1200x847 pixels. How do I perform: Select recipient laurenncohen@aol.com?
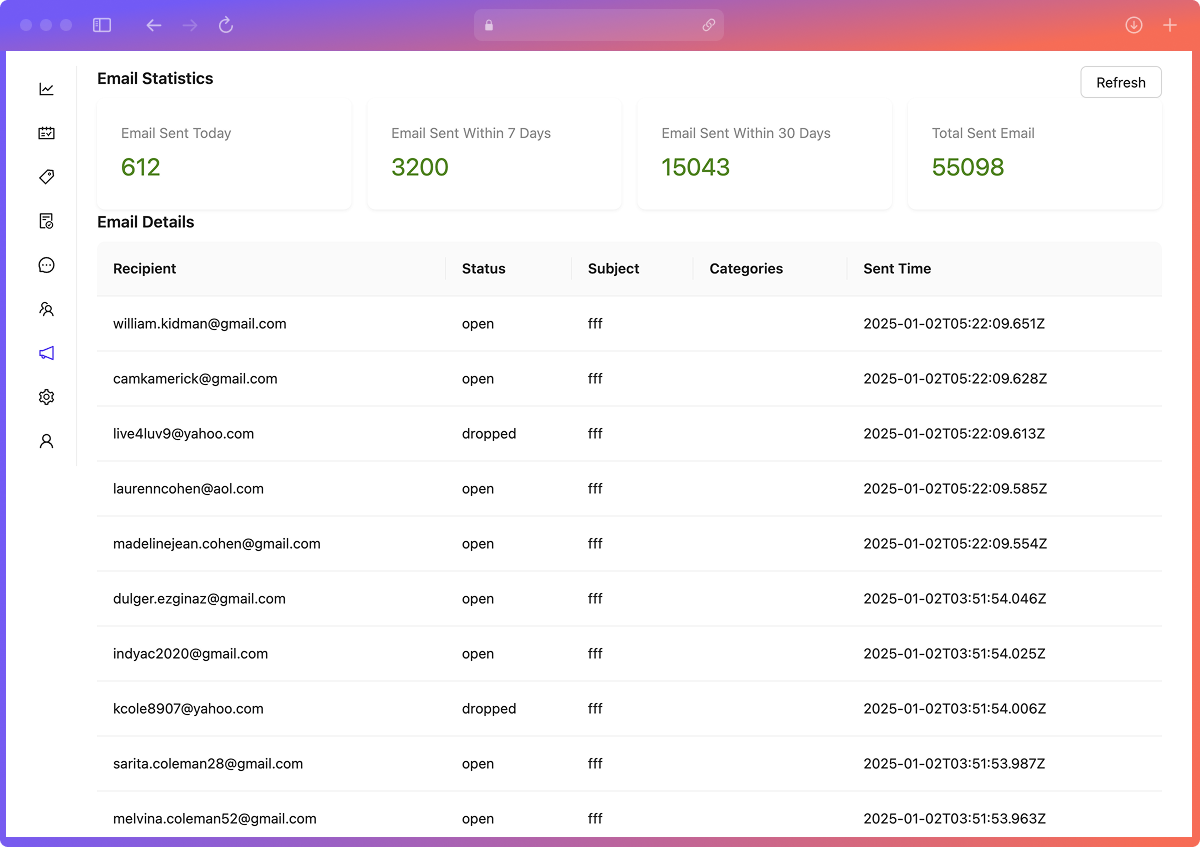[188, 489]
